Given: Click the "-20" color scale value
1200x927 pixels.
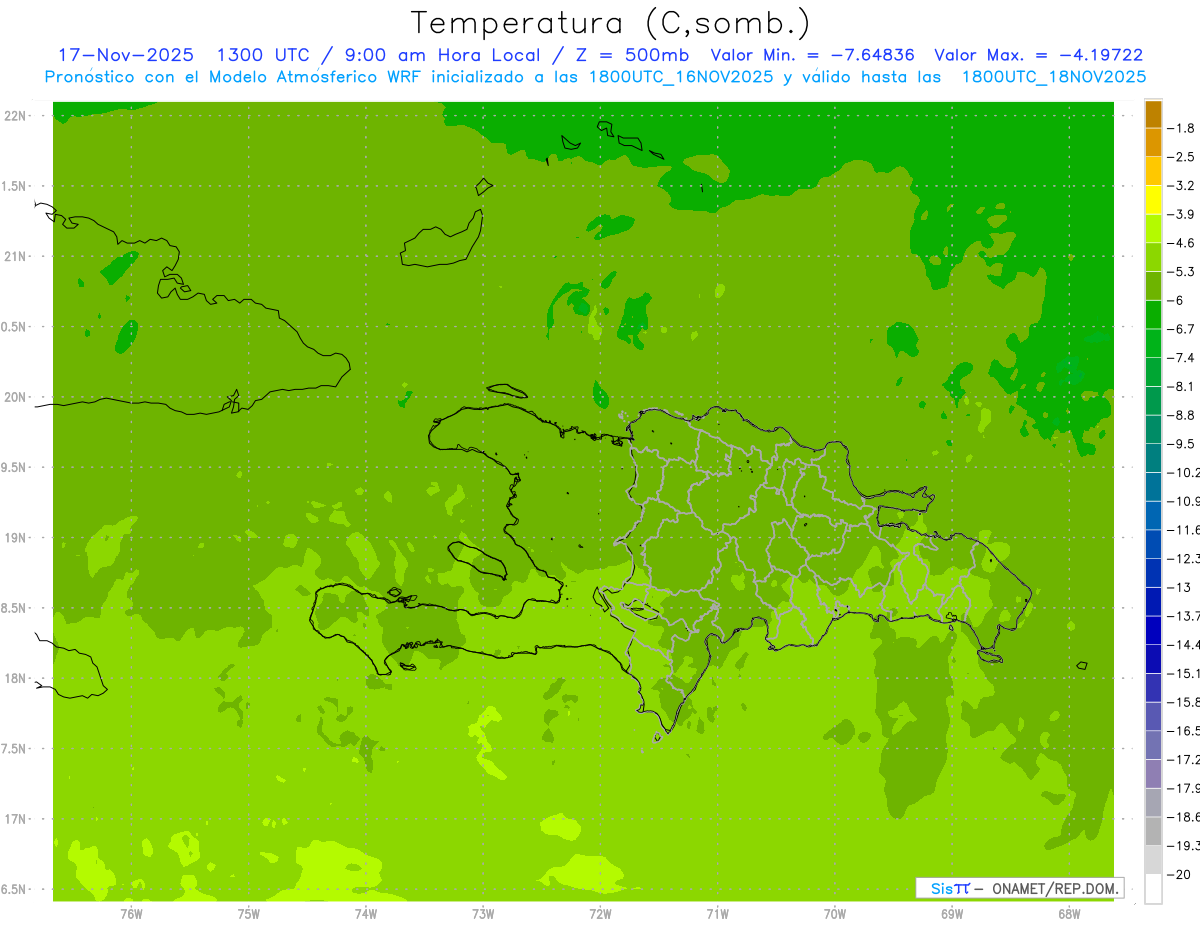Looking at the screenshot, I should 1180,874.
